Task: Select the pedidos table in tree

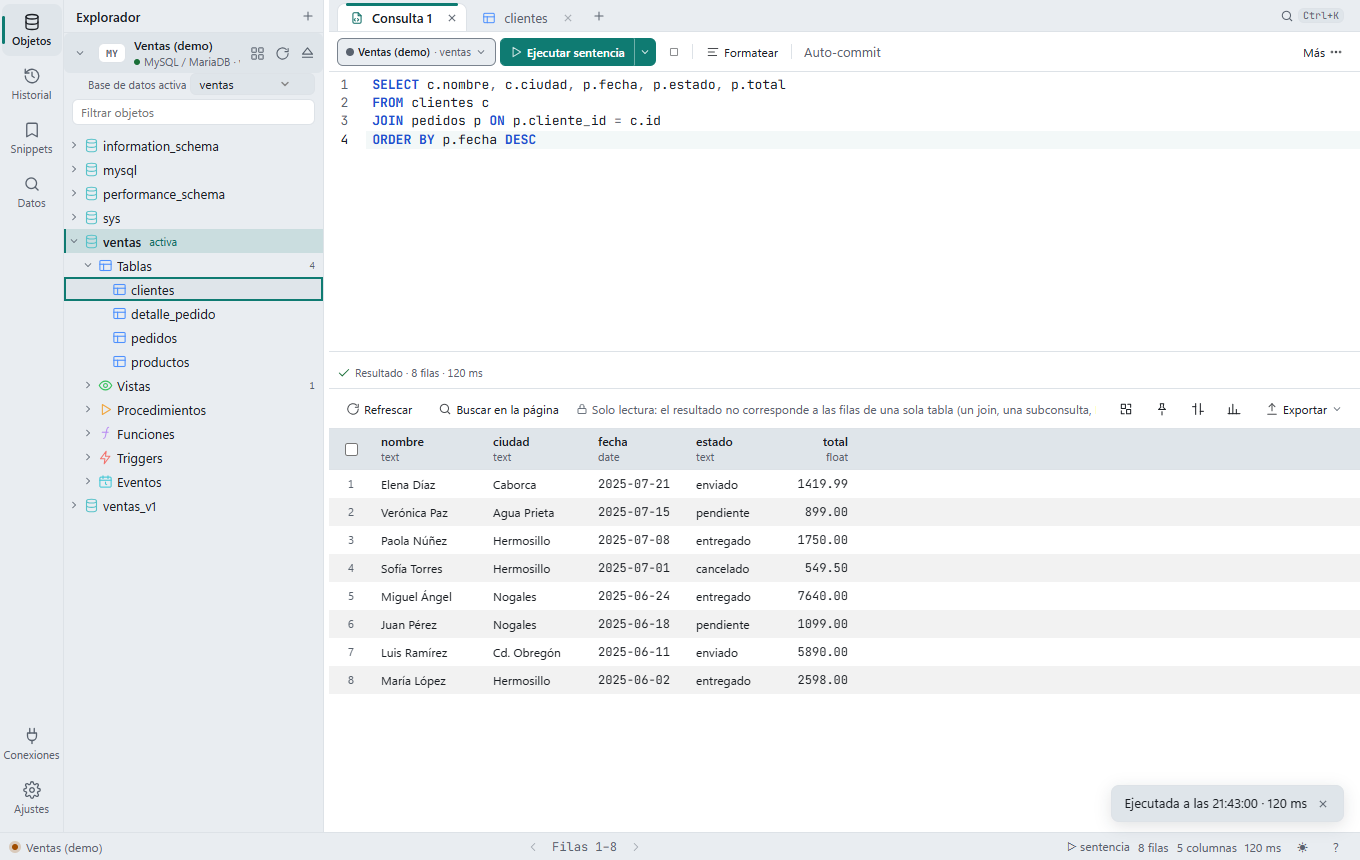Action: point(194,338)
